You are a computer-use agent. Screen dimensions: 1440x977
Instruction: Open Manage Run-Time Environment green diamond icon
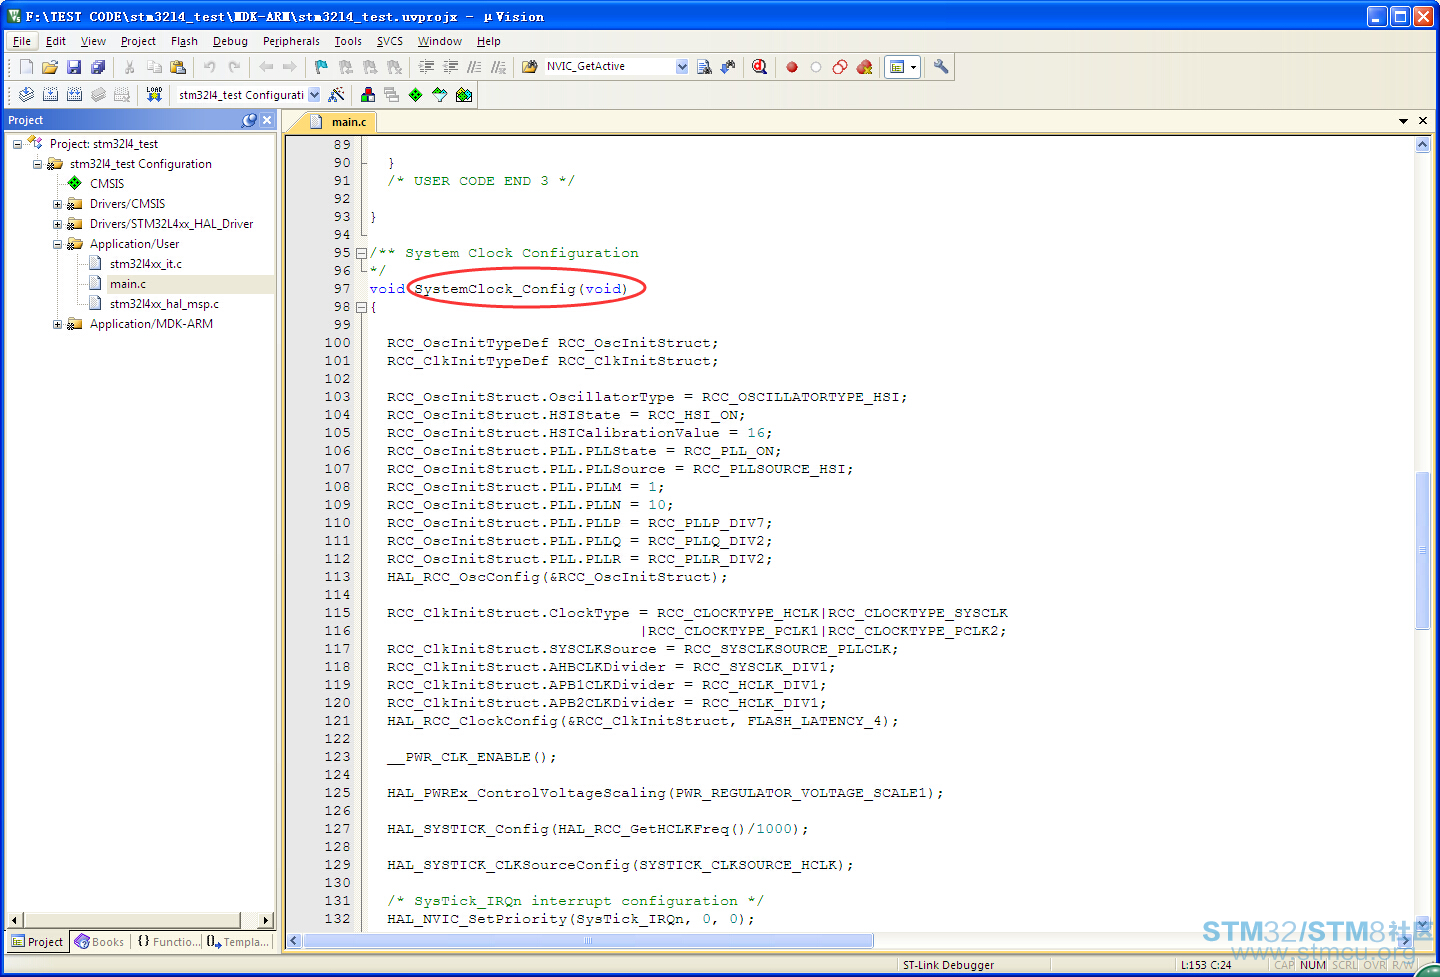click(416, 95)
